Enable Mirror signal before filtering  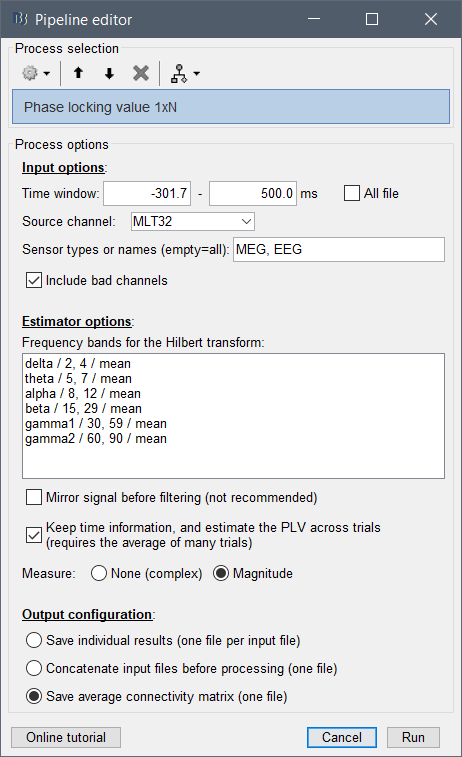[x=34, y=497]
